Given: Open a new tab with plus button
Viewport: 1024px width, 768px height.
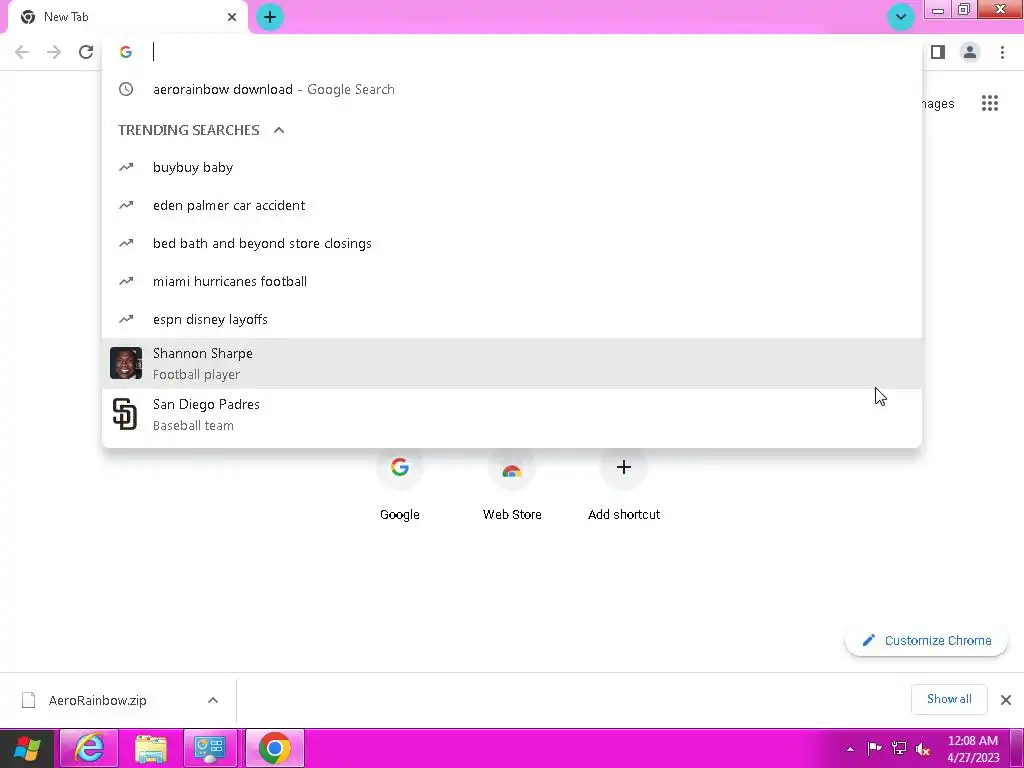Looking at the screenshot, I should 270,17.
